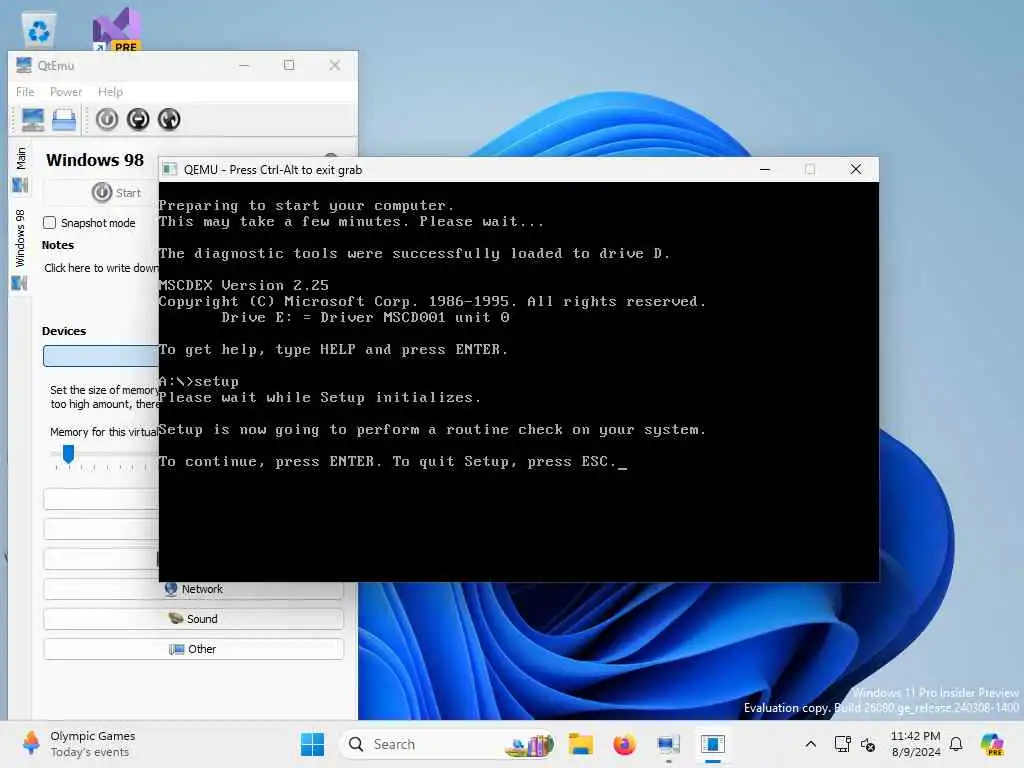
Task: Open the Windows Start menu
Action: pos(312,744)
